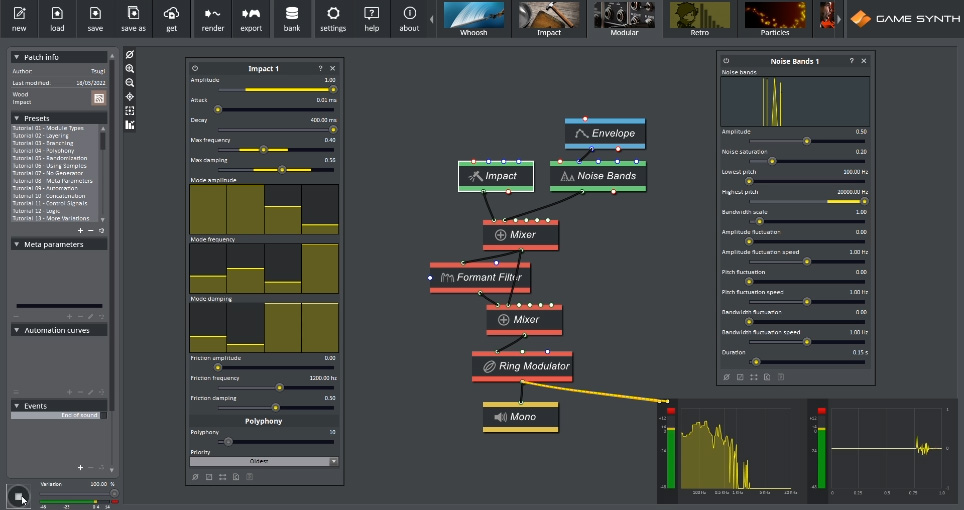This screenshot has height=510, width=964.
Task: Click the zoom out magnifier icon
Action: pyautogui.click(x=130, y=83)
